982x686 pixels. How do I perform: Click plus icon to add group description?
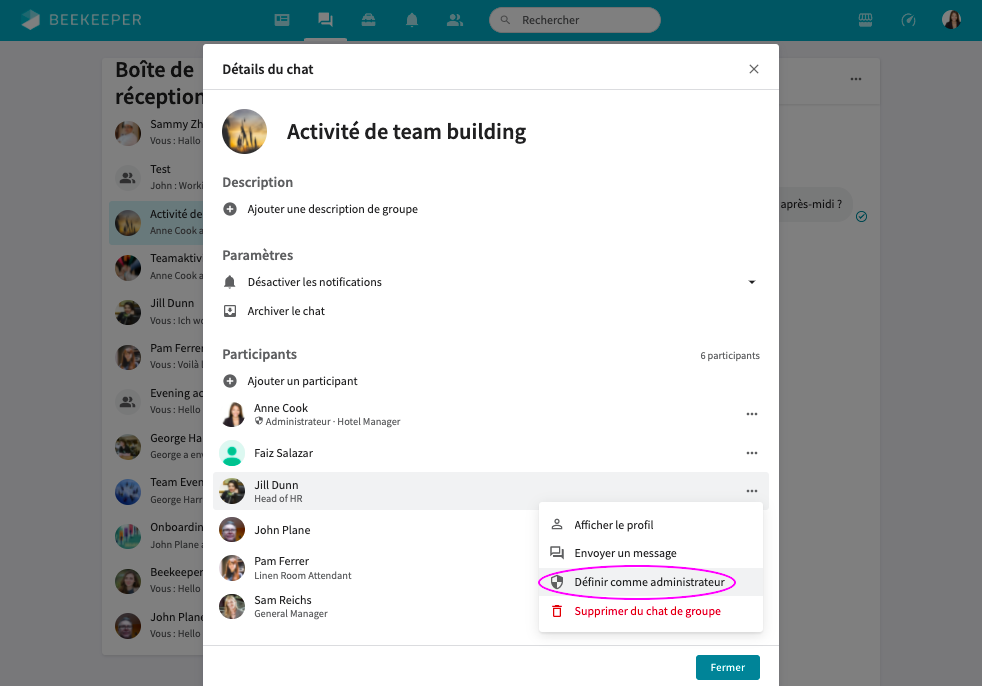[x=230, y=209]
